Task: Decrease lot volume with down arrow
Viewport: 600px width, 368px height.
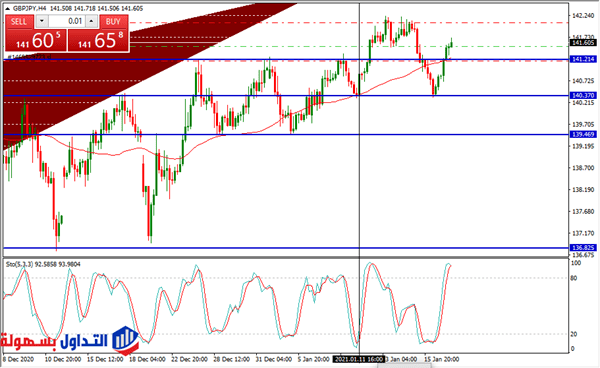Action: 42,21
